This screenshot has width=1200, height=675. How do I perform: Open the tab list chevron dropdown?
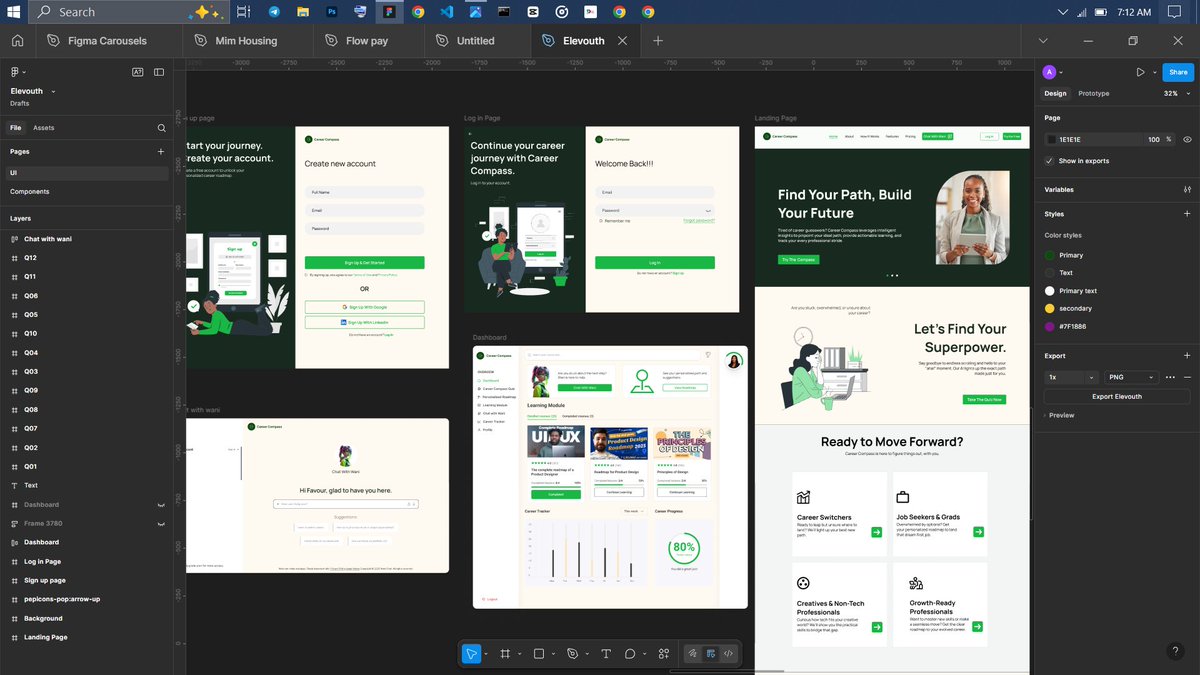pyautogui.click(x=1043, y=41)
